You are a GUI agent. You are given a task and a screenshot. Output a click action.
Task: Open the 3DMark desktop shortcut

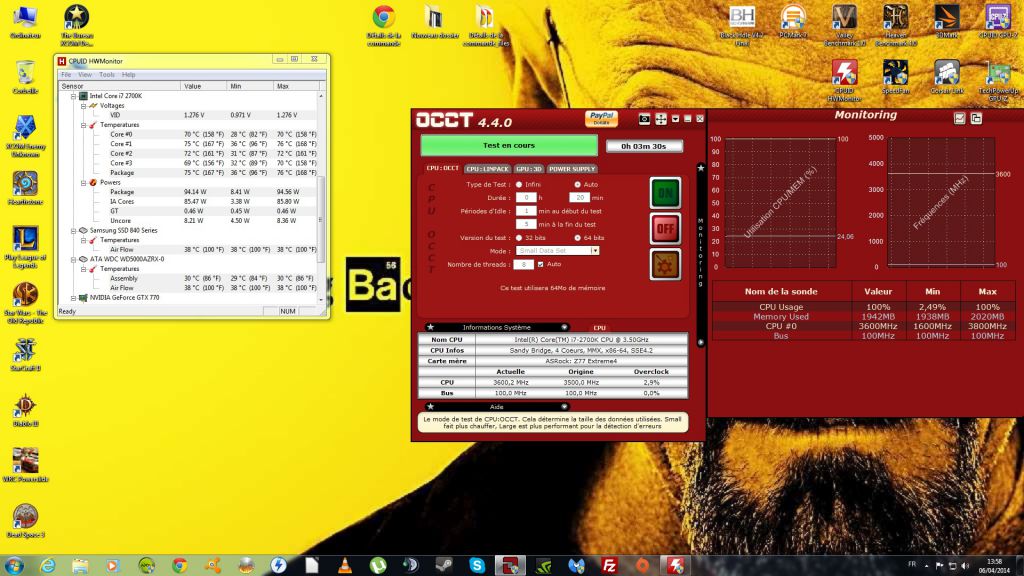[x=946, y=22]
